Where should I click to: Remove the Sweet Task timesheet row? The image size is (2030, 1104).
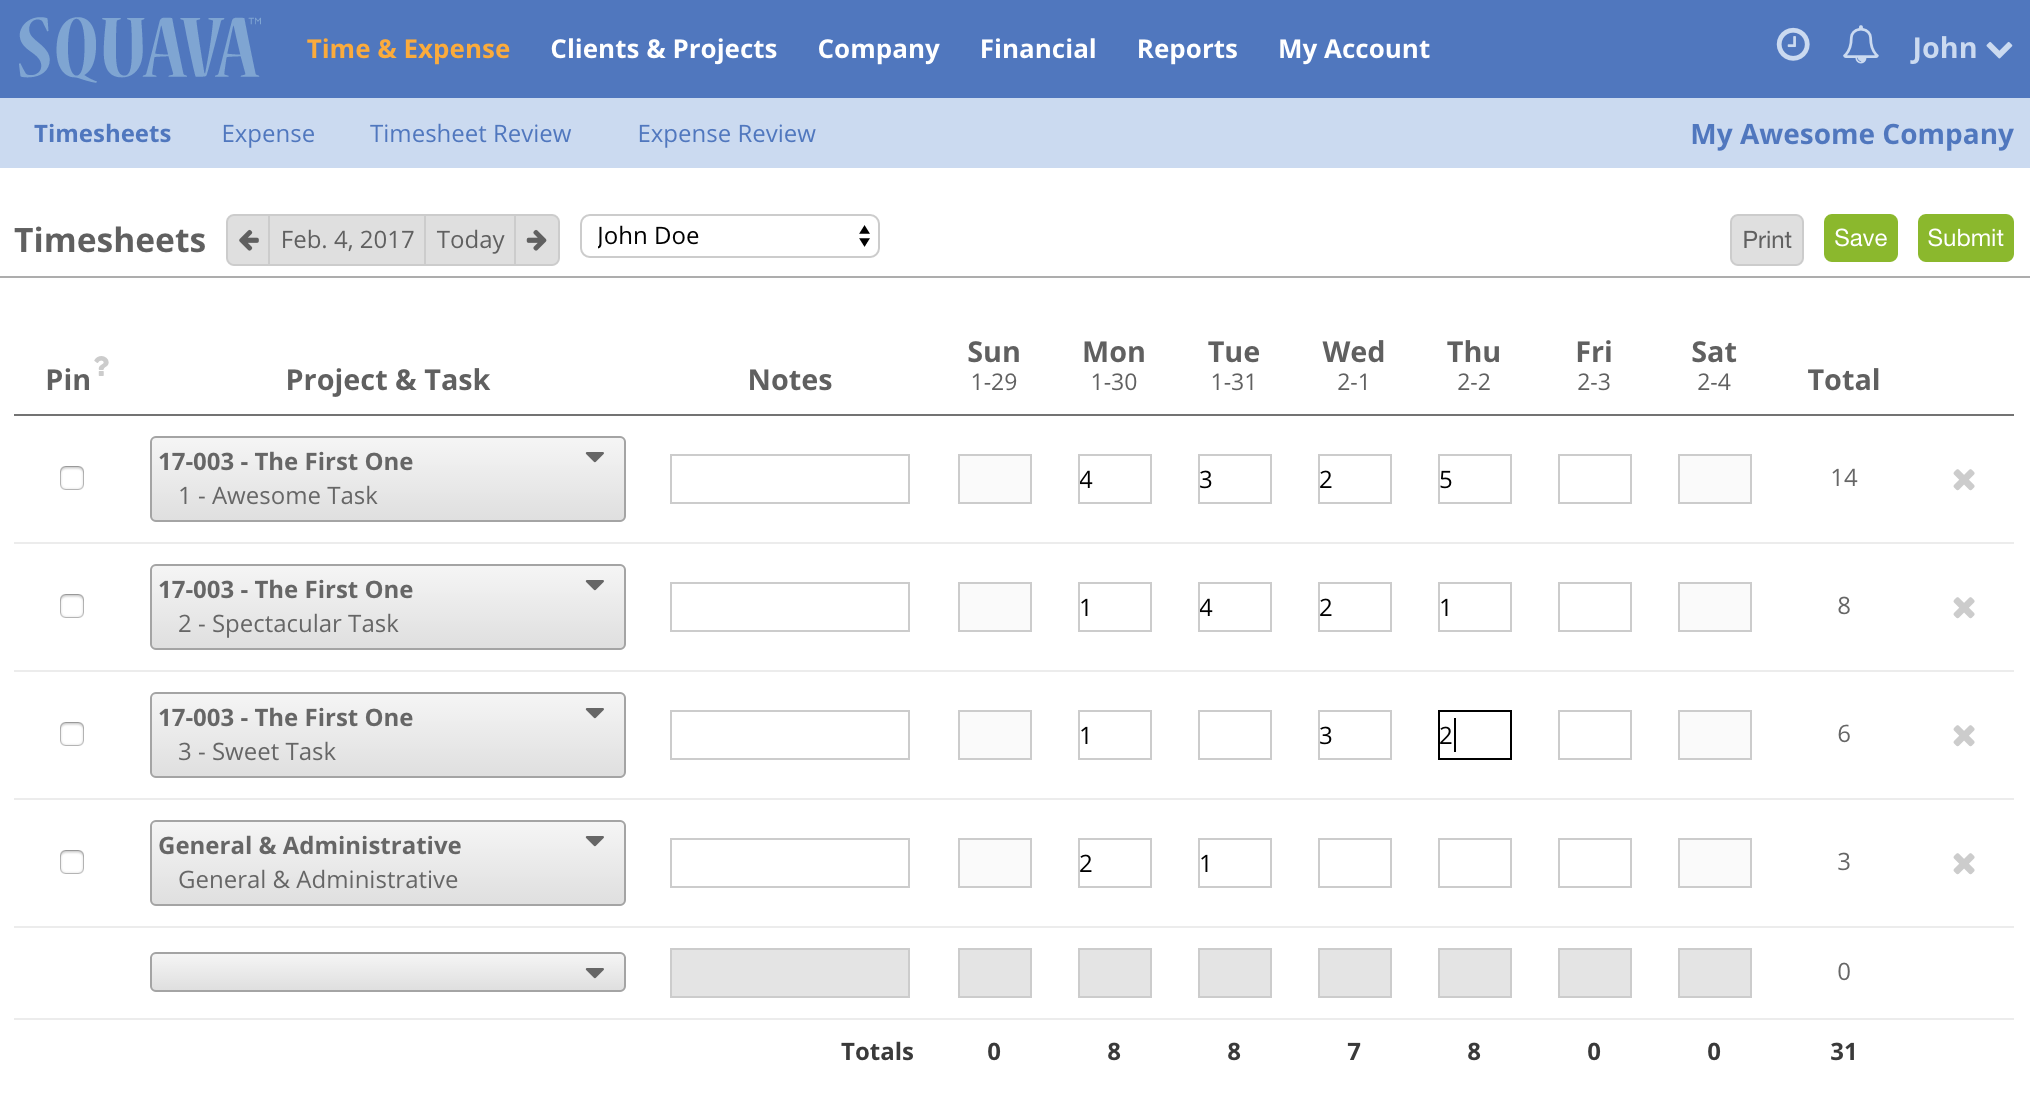[1964, 735]
